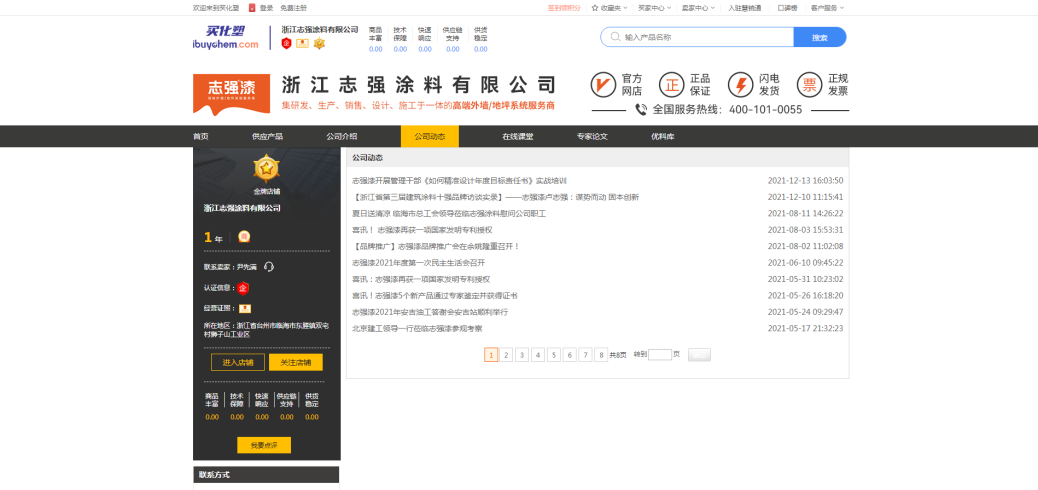Click the 关注店铺 button

tap(296, 362)
